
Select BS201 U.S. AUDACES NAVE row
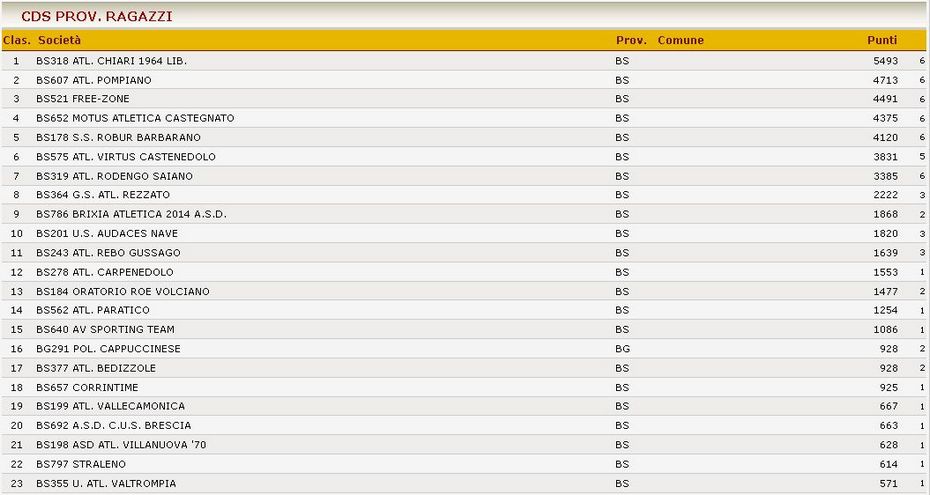(x=465, y=234)
